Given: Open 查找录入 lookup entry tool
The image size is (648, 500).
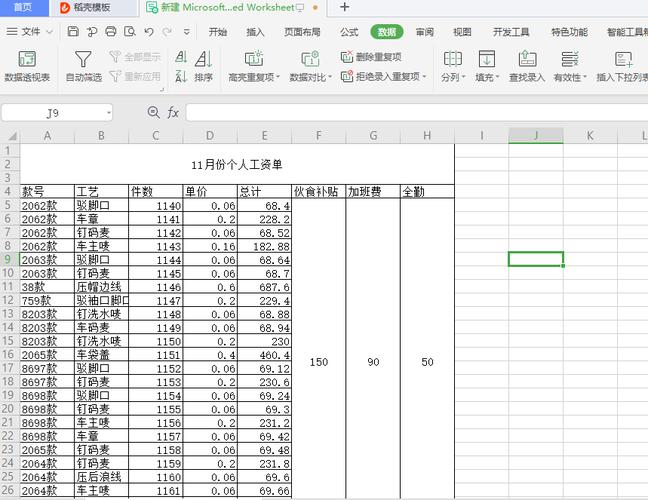Looking at the screenshot, I should pyautogui.click(x=527, y=66).
